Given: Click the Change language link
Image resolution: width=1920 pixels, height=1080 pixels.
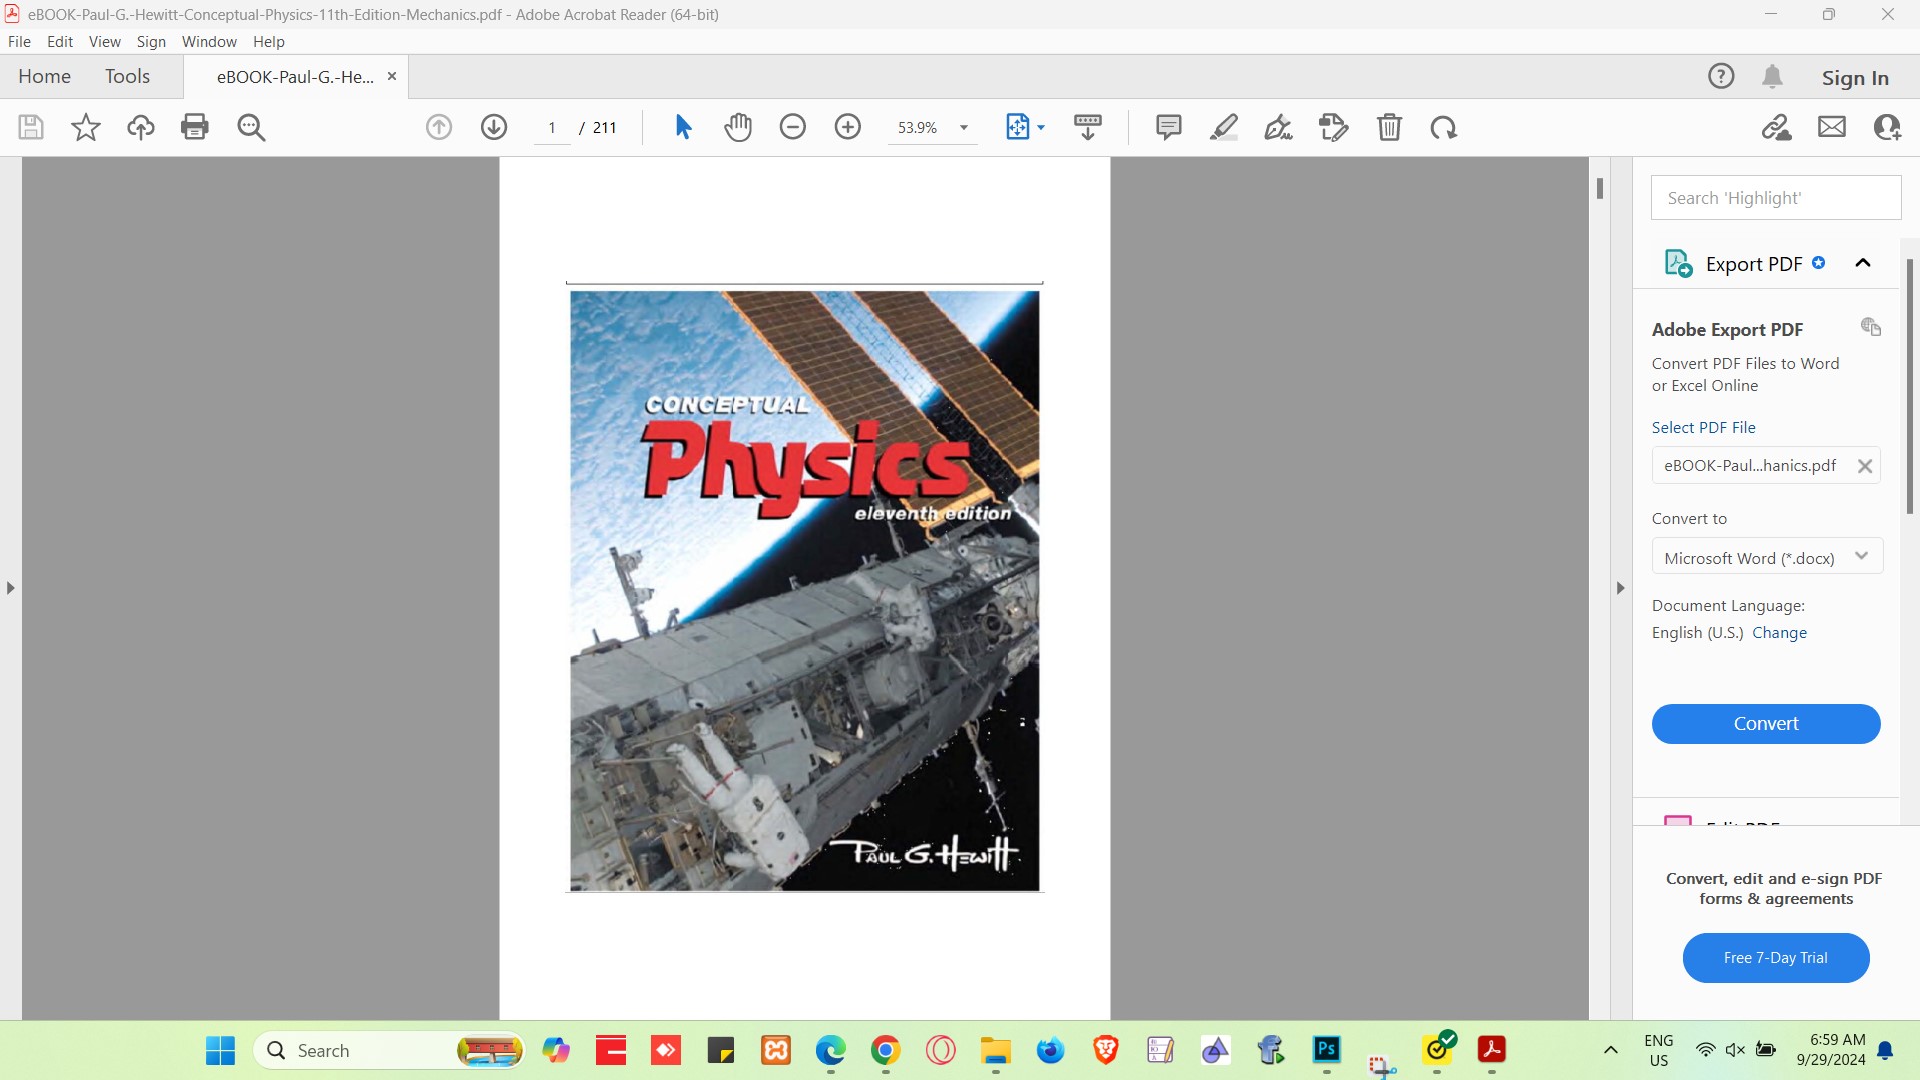Looking at the screenshot, I should tap(1779, 633).
